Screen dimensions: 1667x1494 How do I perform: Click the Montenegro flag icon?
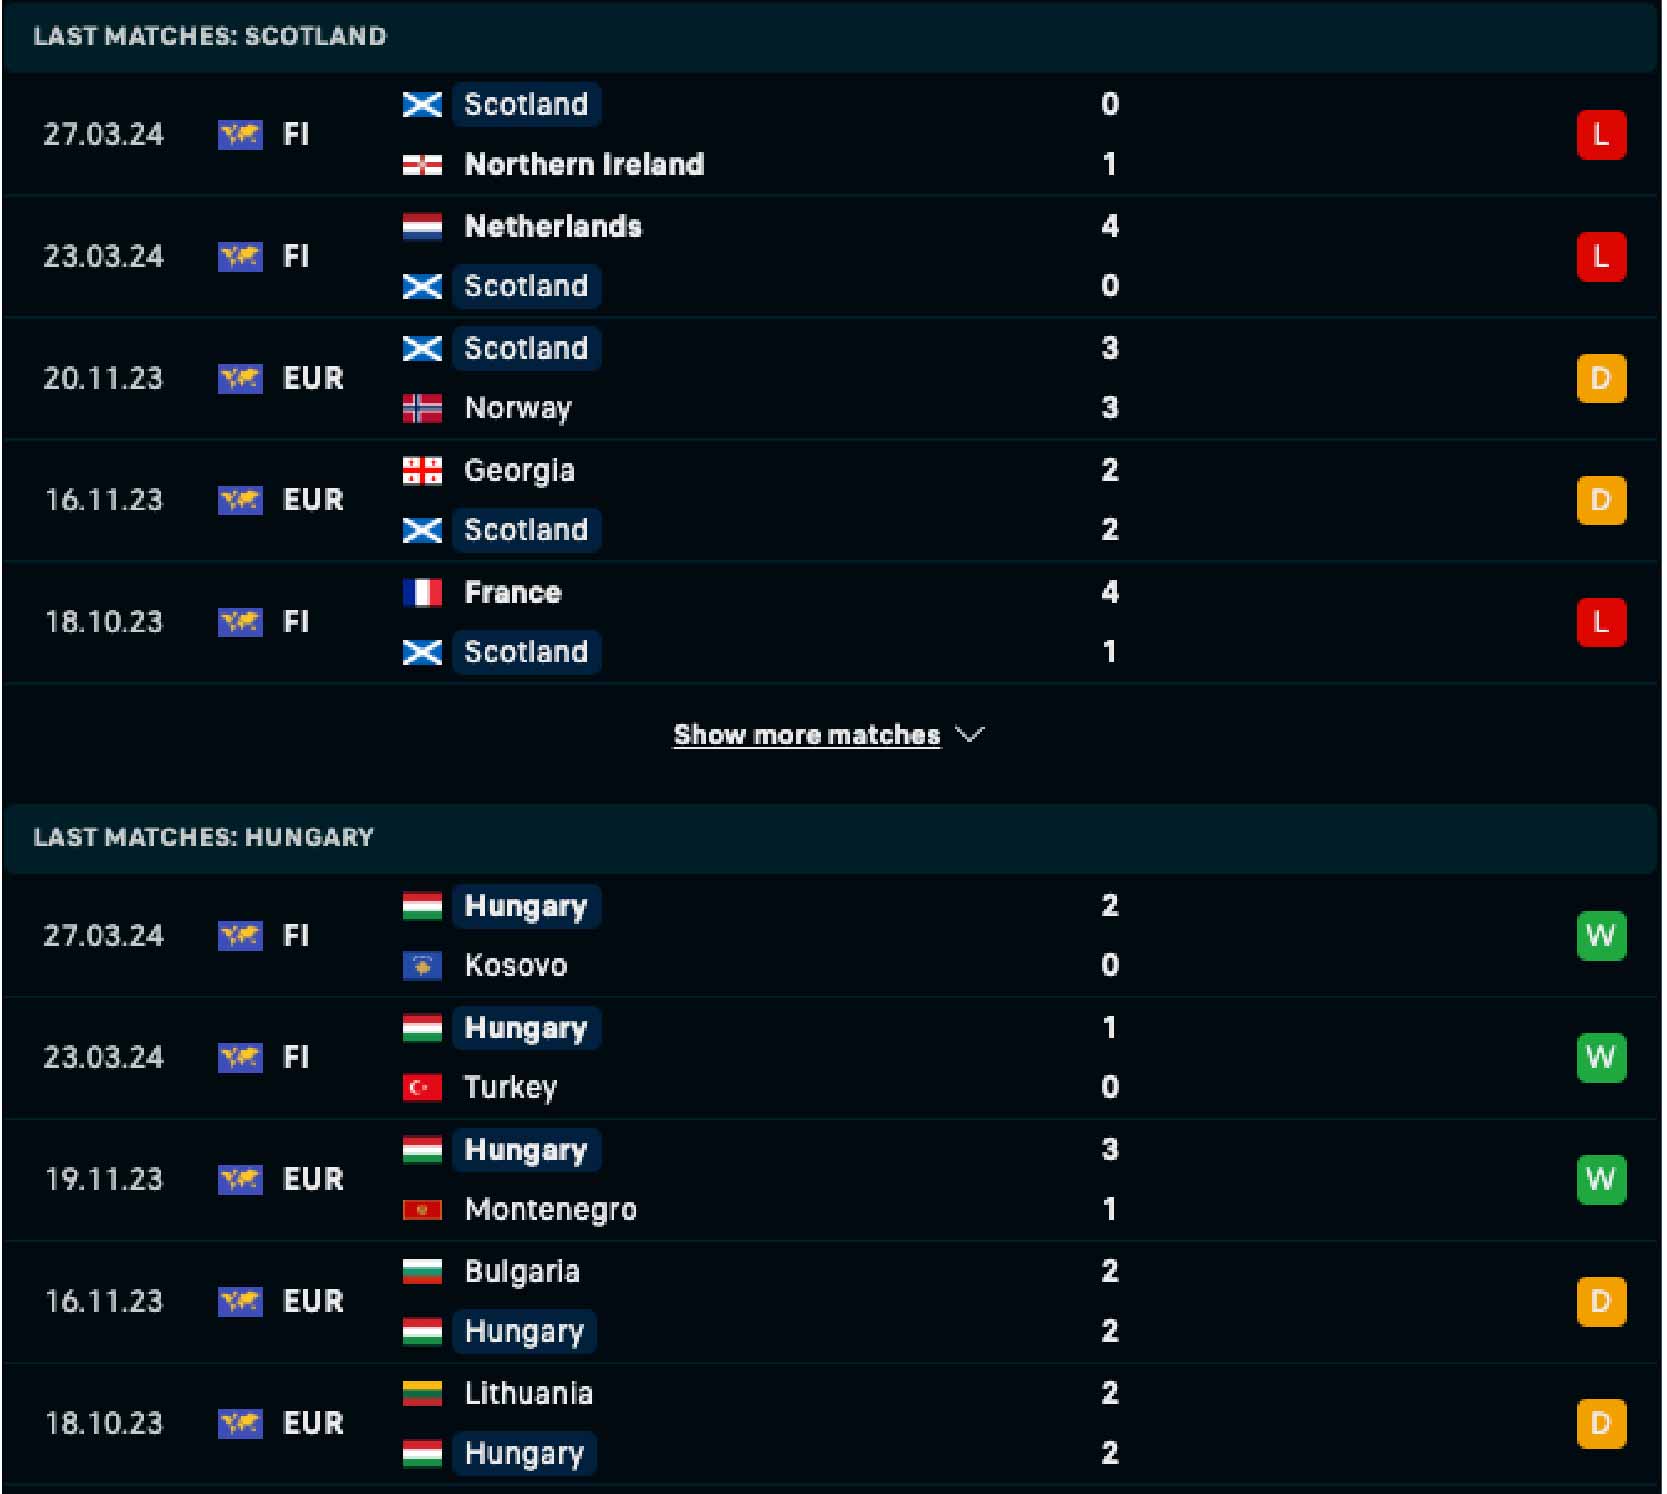coord(422,1210)
